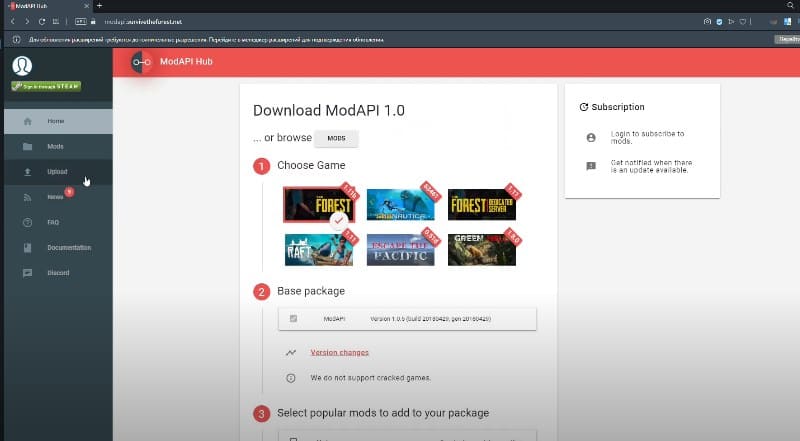Click the VPN badge in address bar
Screen dimensions: 800x441
(81, 21)
